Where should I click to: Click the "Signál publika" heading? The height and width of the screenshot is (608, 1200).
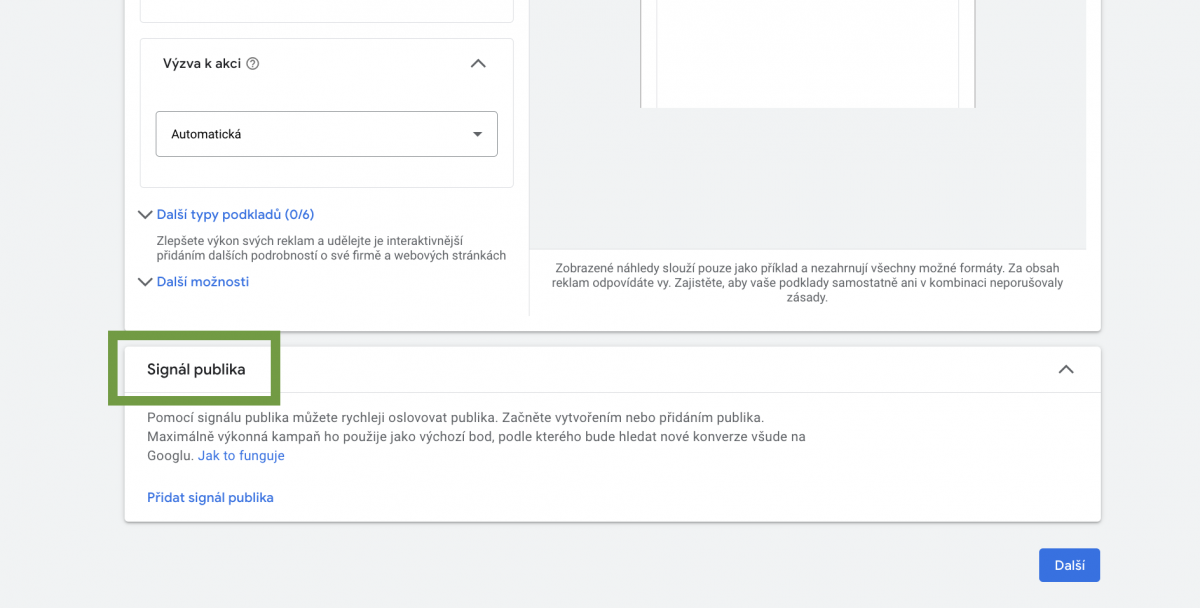click(x=195, y=368)
